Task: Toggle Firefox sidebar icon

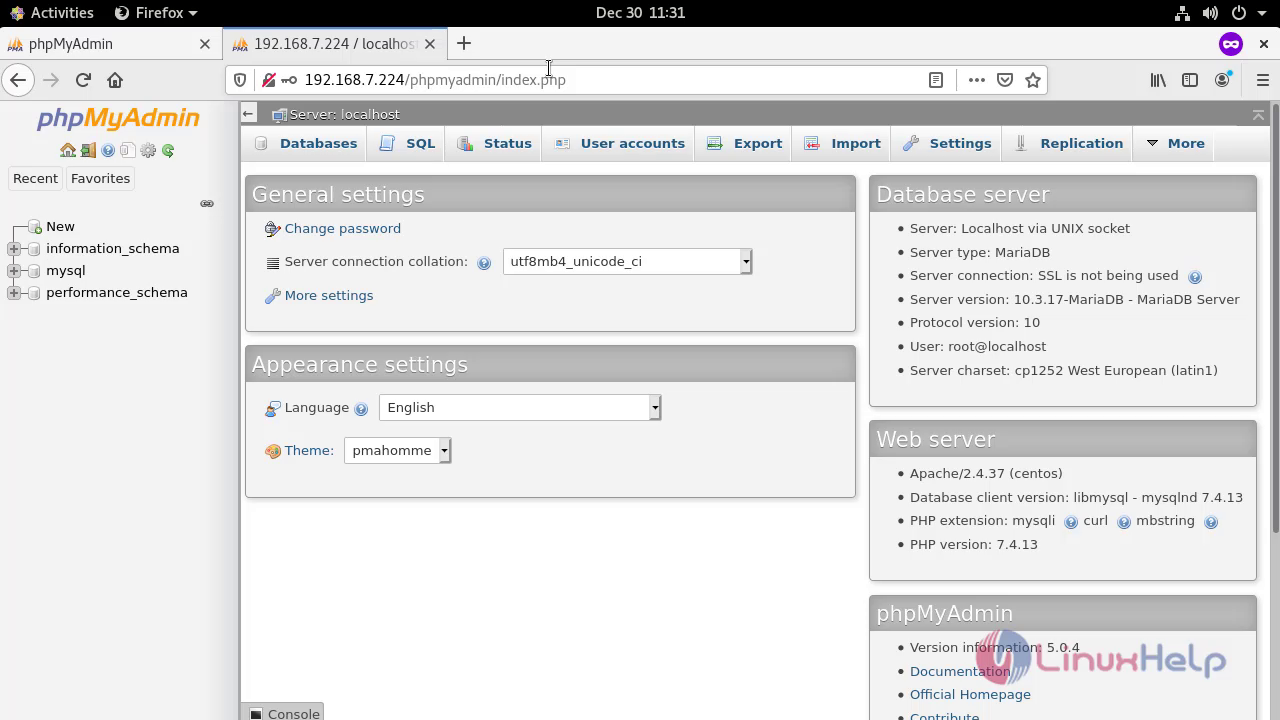Action: (1190, 80)
